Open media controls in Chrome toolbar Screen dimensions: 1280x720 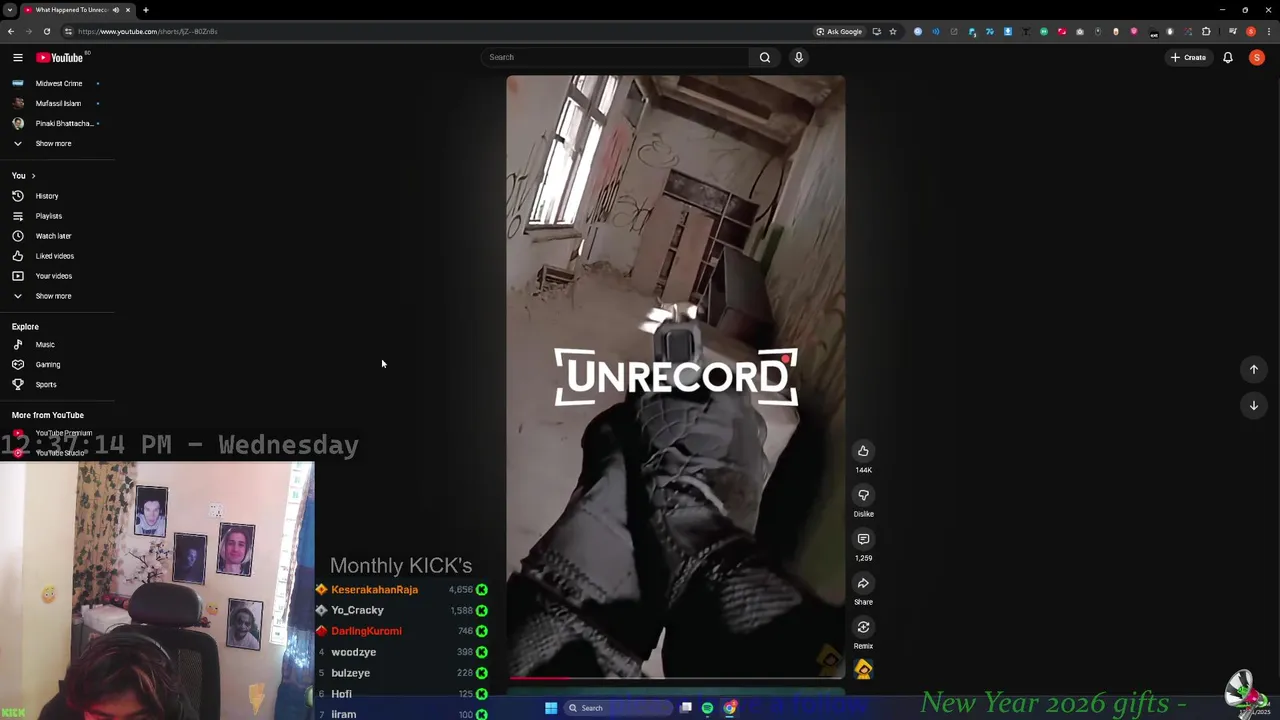point(1232,31)
